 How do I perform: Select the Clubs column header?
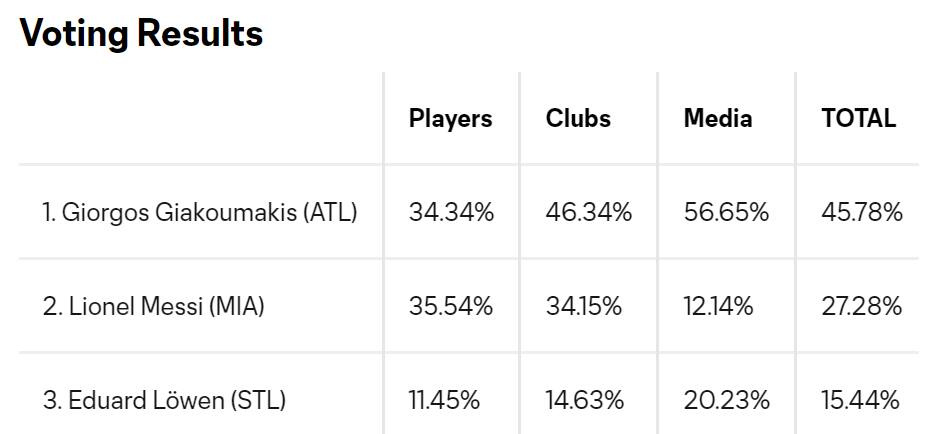pyautogui.click(x=578, y=118)
